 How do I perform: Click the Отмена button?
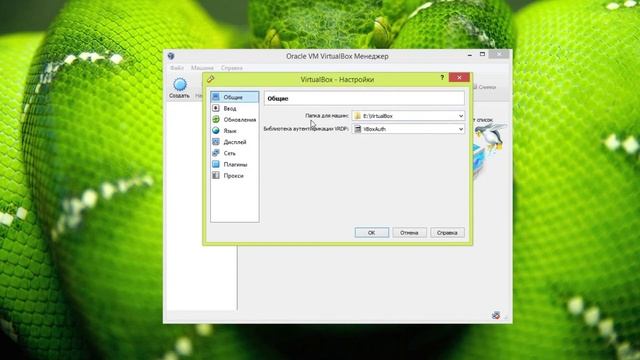(409, 233)
